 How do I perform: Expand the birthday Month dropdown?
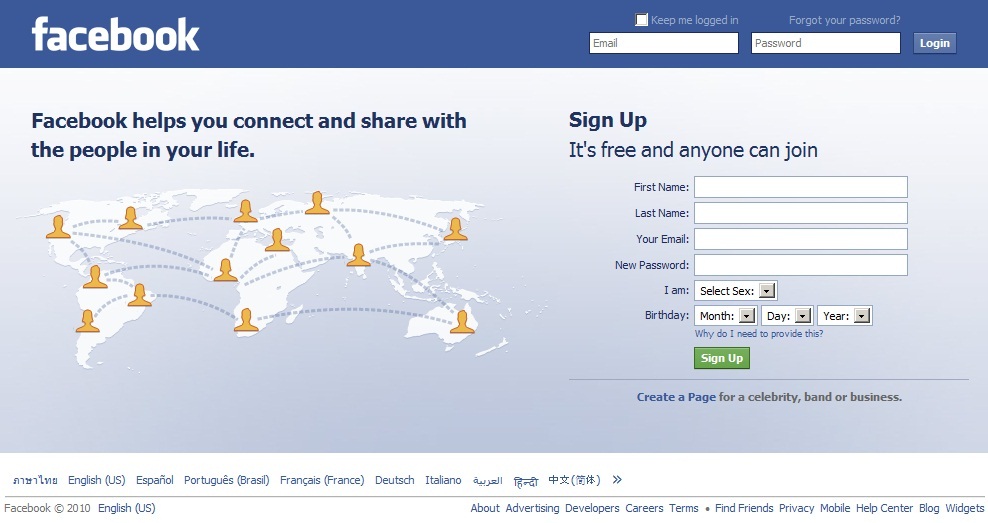pos(725,316)
